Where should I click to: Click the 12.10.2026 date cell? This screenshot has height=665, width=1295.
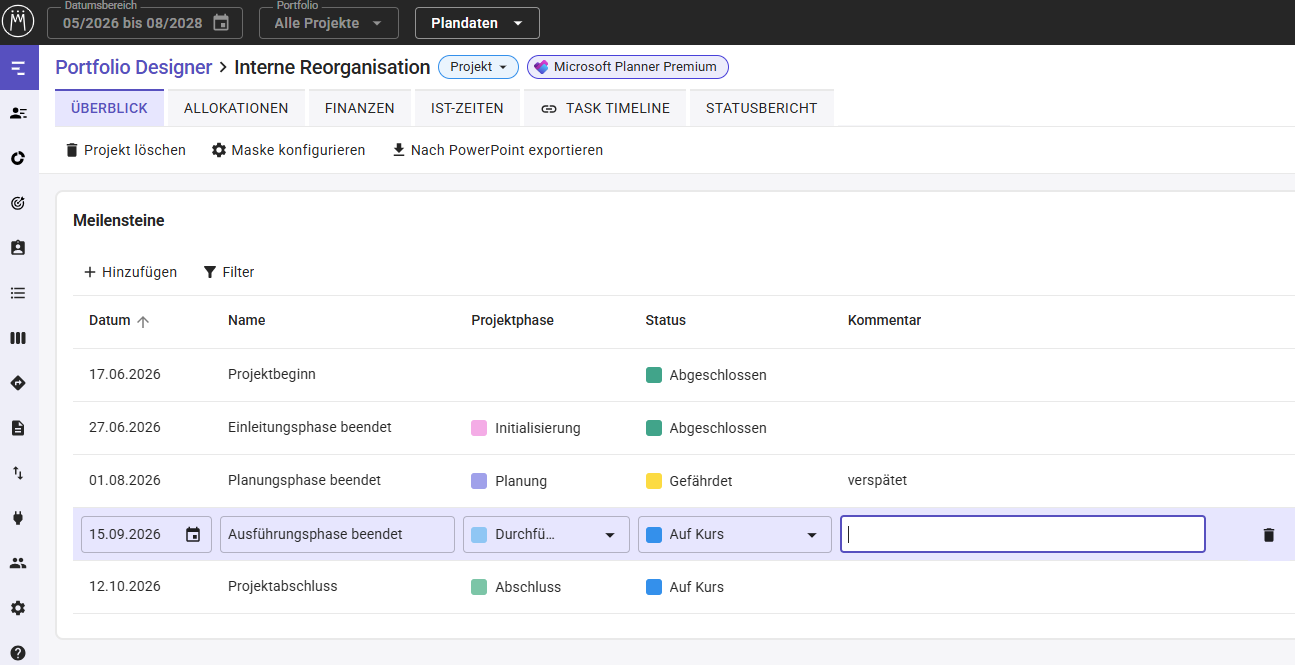click(x=125, y=586)
